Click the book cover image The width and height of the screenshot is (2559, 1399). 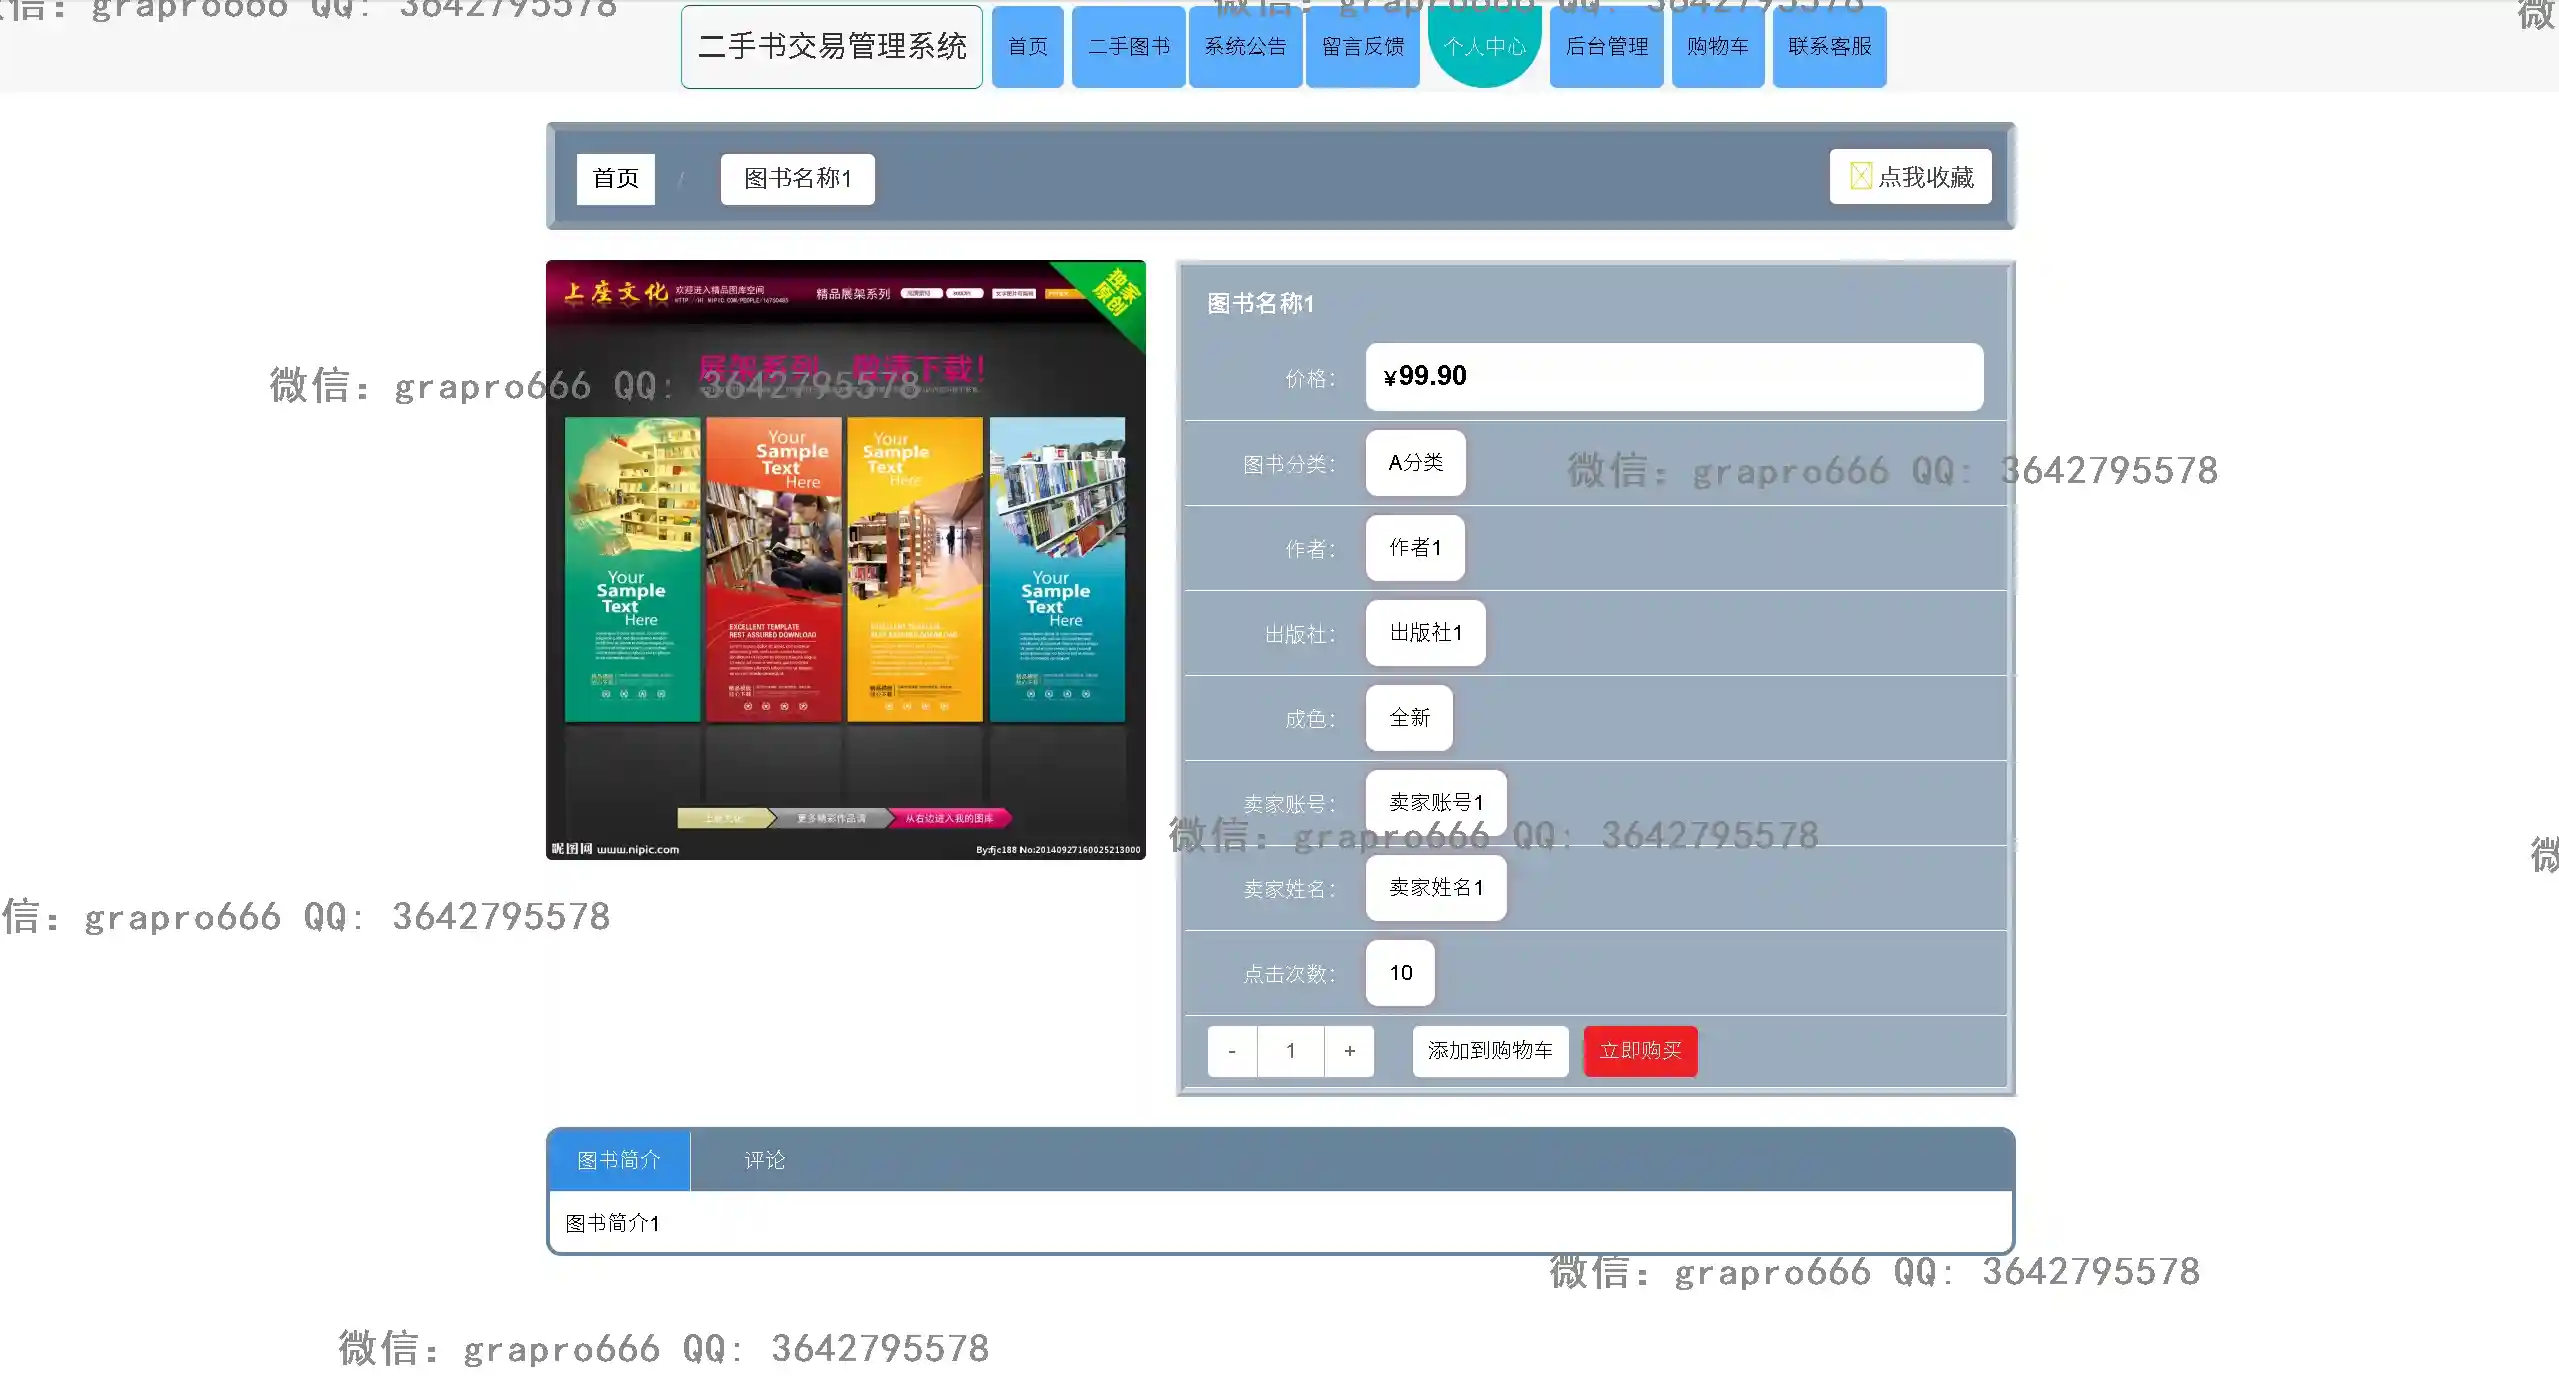pos(845,559)
